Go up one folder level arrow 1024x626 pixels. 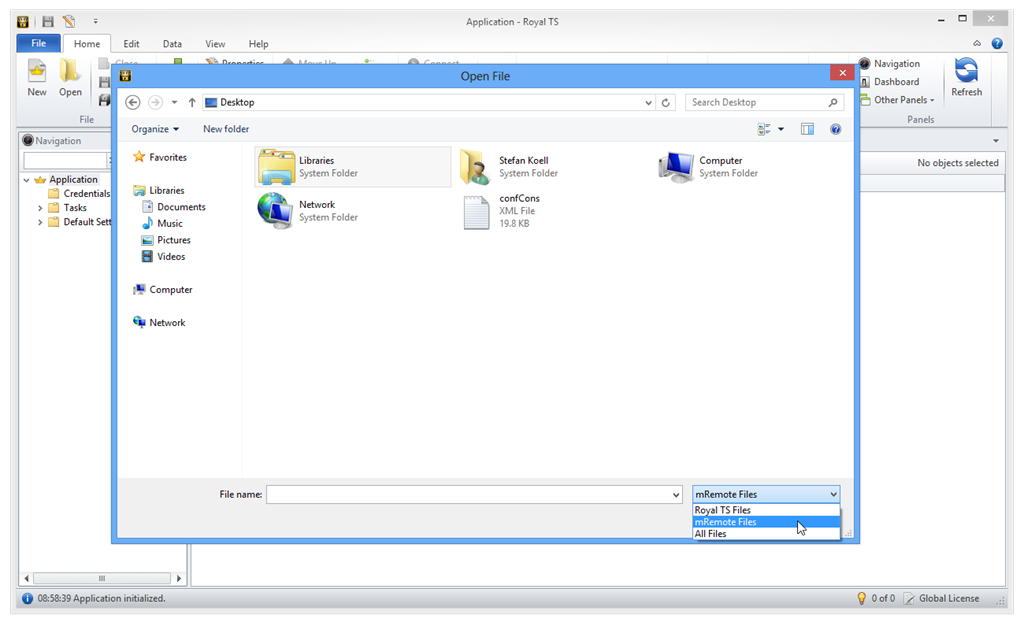click(x=192, y=102)
